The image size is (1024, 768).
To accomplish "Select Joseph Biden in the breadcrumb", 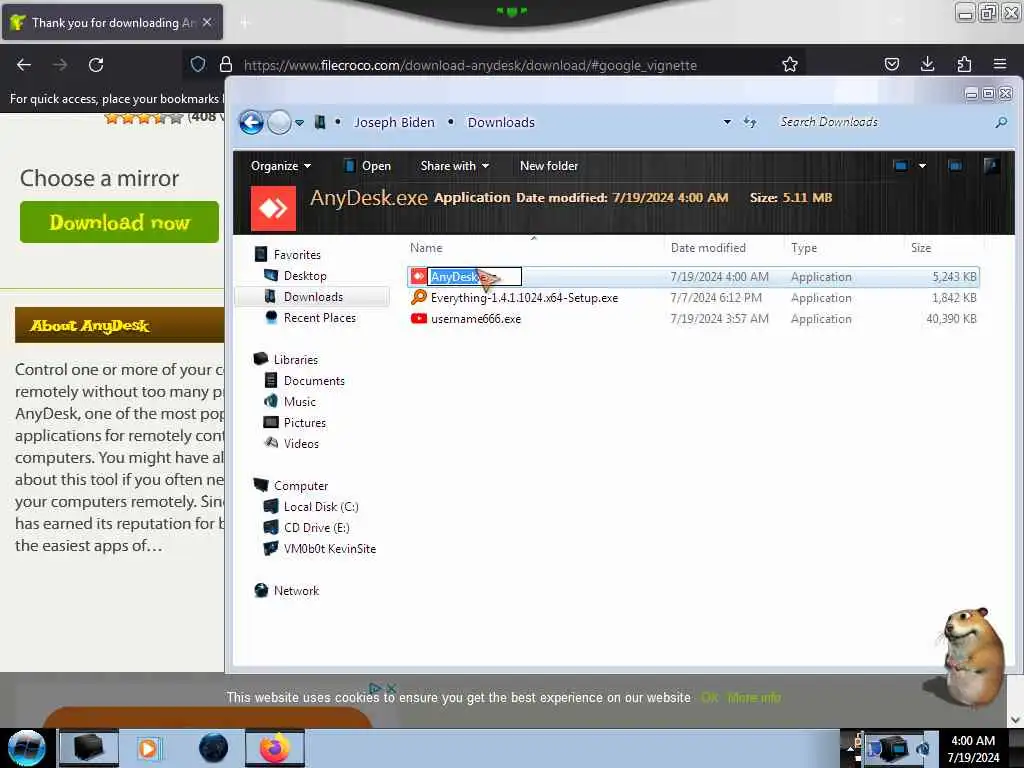I will pyautogui.click(x=394, y=122).
